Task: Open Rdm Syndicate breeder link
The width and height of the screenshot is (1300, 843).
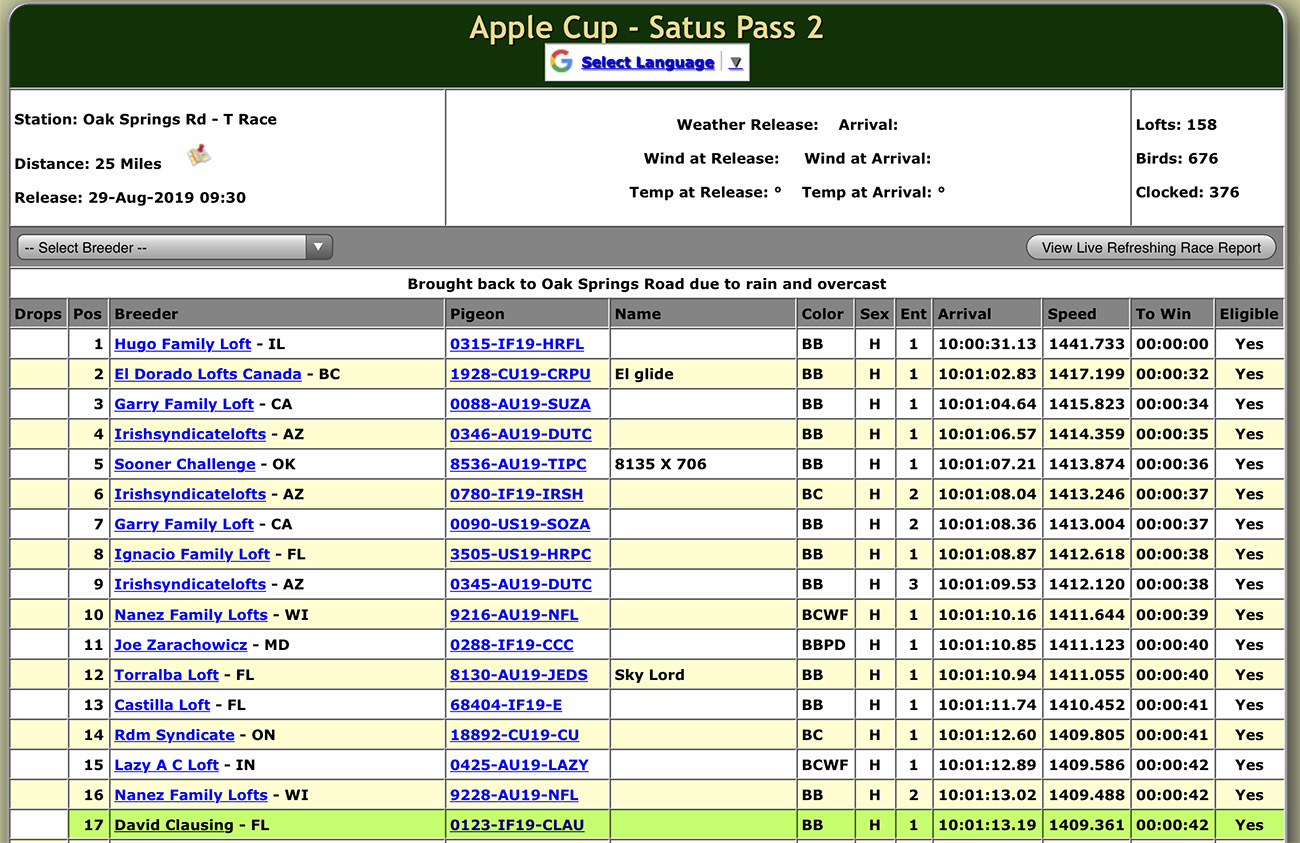Action: click(x=174, y=735)
